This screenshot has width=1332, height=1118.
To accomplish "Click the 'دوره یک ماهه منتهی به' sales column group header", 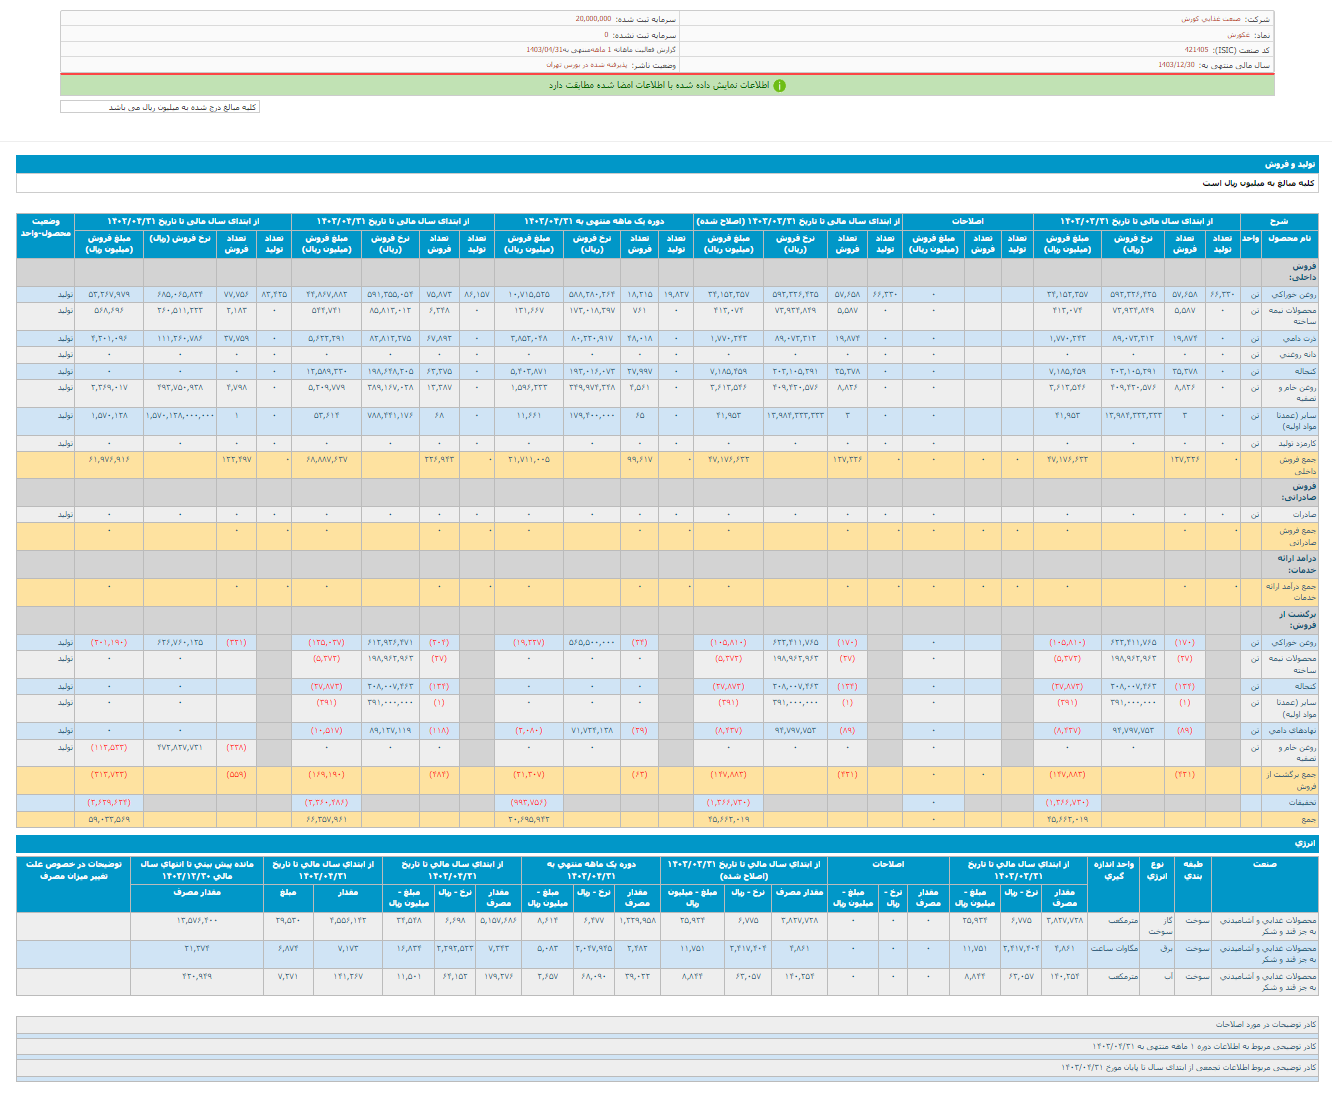I will (x=594, y=221).
